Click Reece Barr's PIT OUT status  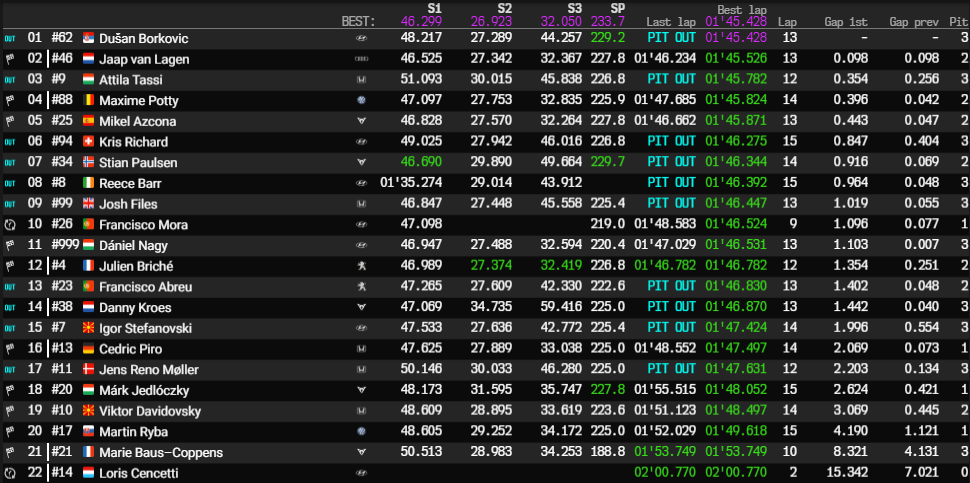(671, 184)
